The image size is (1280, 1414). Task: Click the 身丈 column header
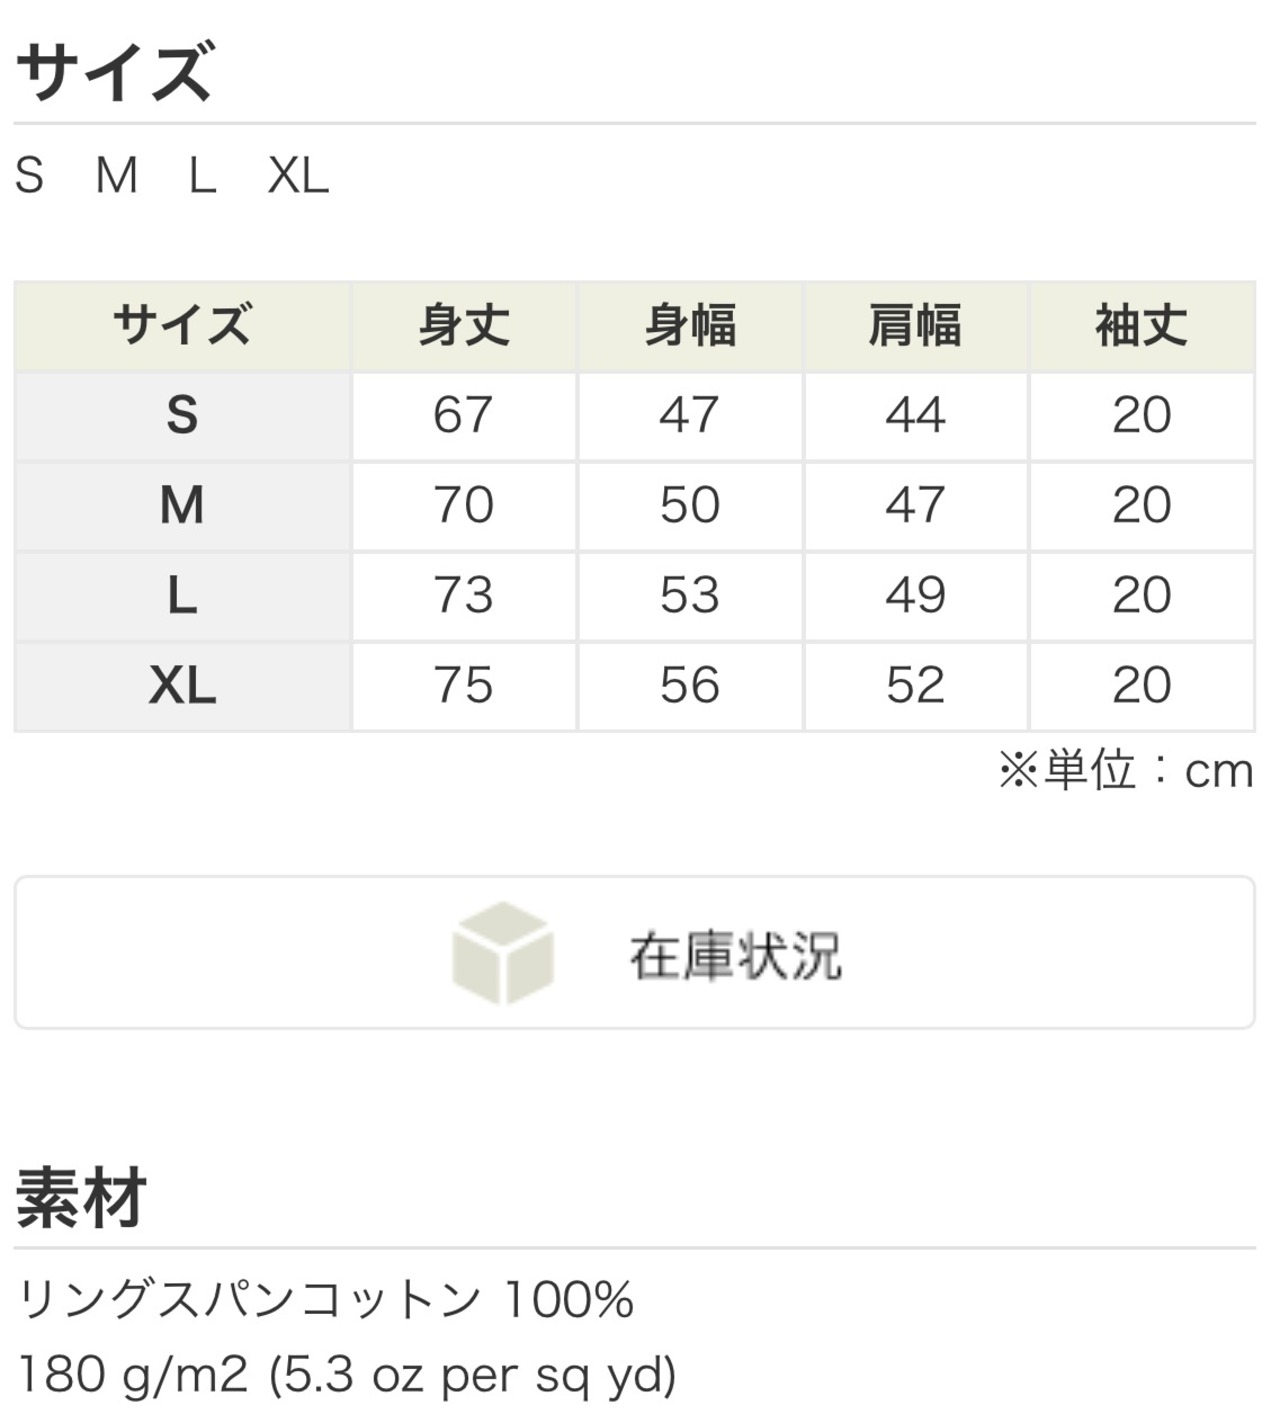[x=464, y=326]
